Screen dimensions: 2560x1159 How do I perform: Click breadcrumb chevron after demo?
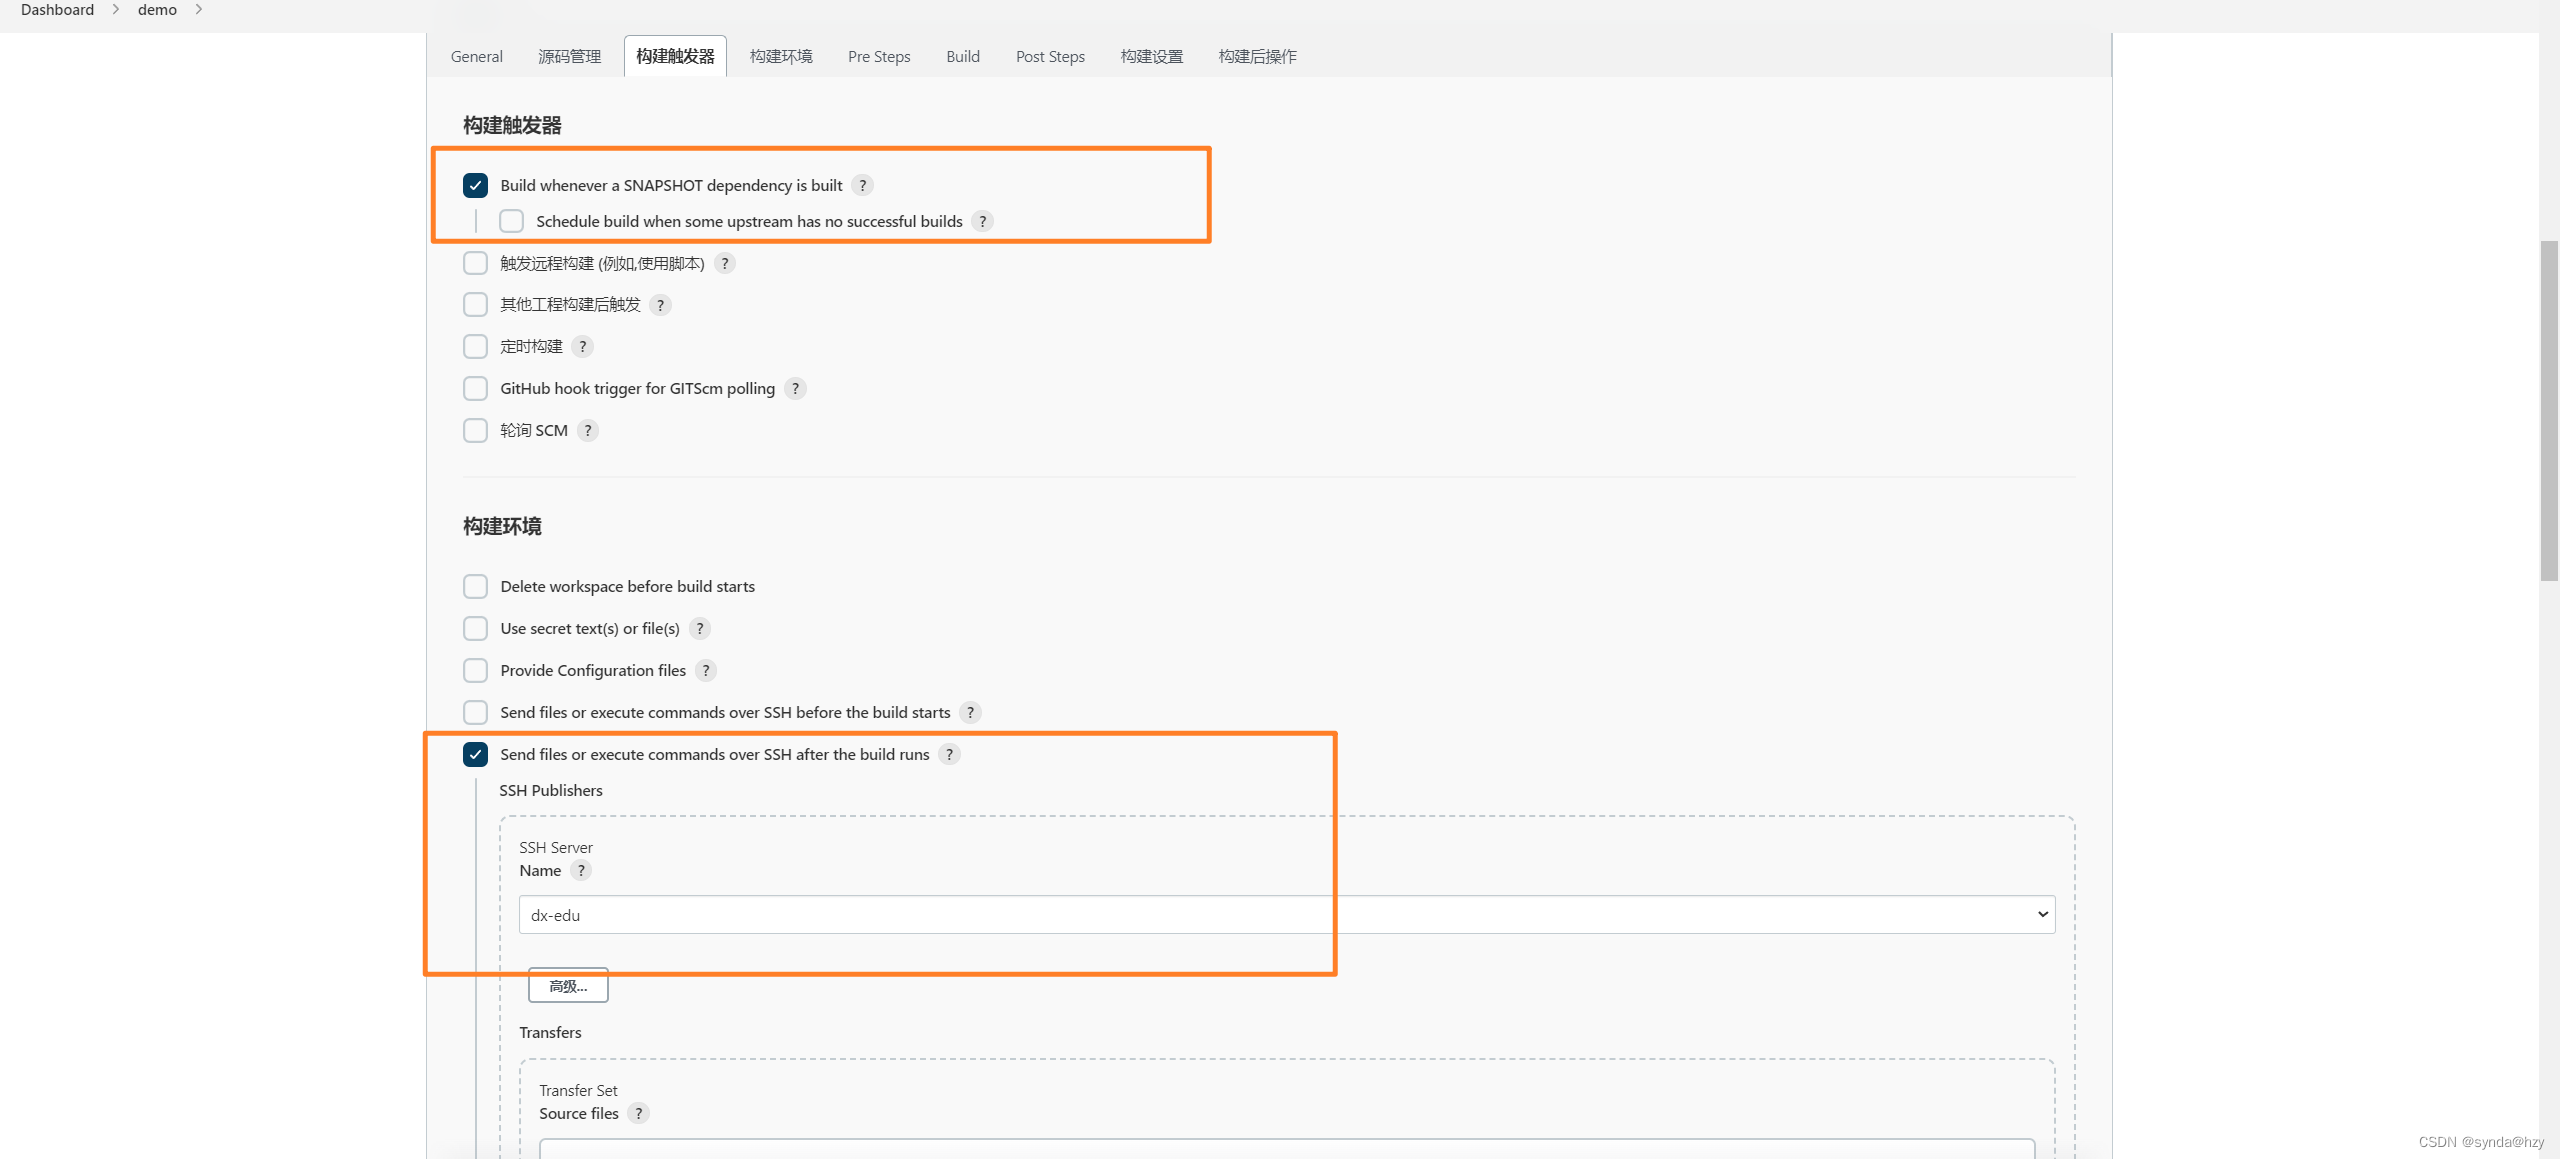(x=199, y=10)
